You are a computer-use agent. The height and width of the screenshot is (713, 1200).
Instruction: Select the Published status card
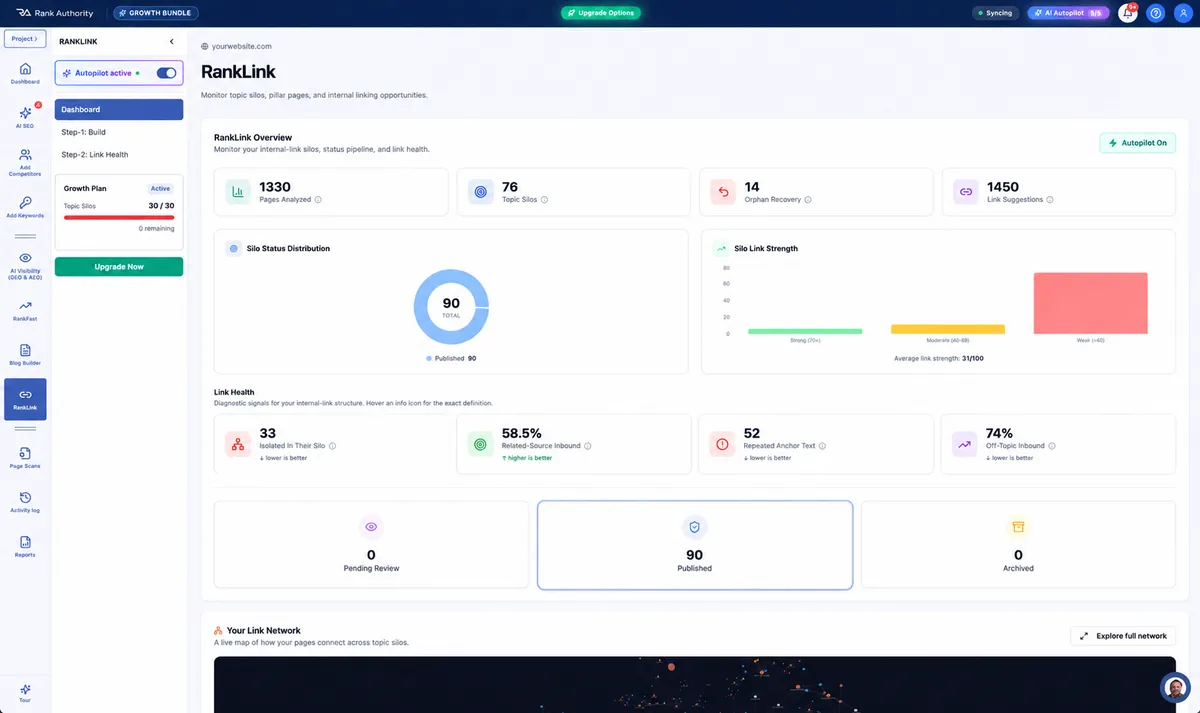click(695, 545)
